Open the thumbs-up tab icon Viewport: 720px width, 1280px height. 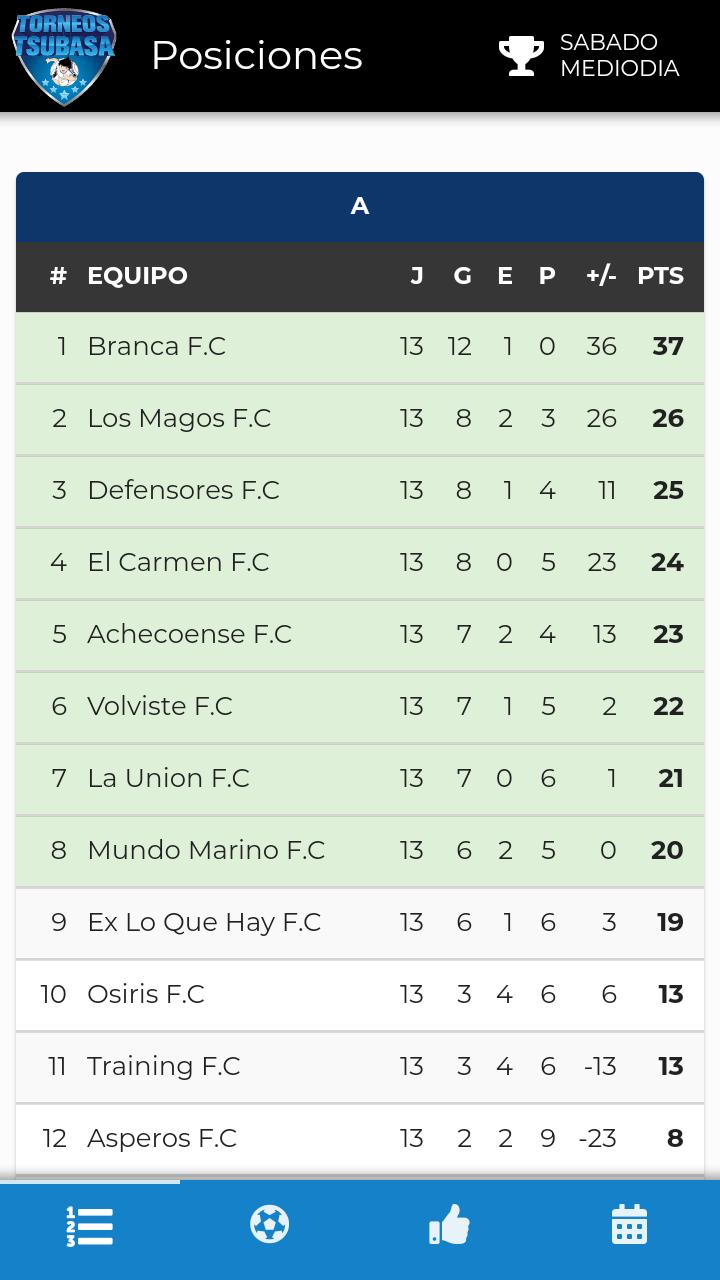click(x=449, y=1225)
